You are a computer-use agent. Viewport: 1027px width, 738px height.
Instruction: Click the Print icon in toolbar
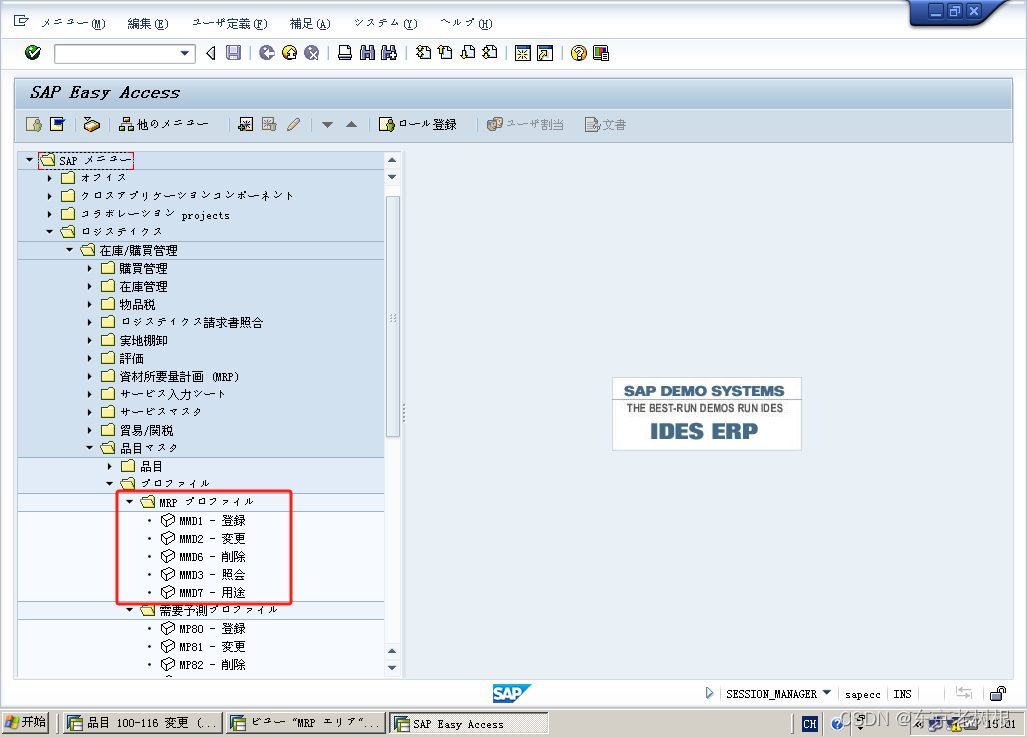coord(345,52)
